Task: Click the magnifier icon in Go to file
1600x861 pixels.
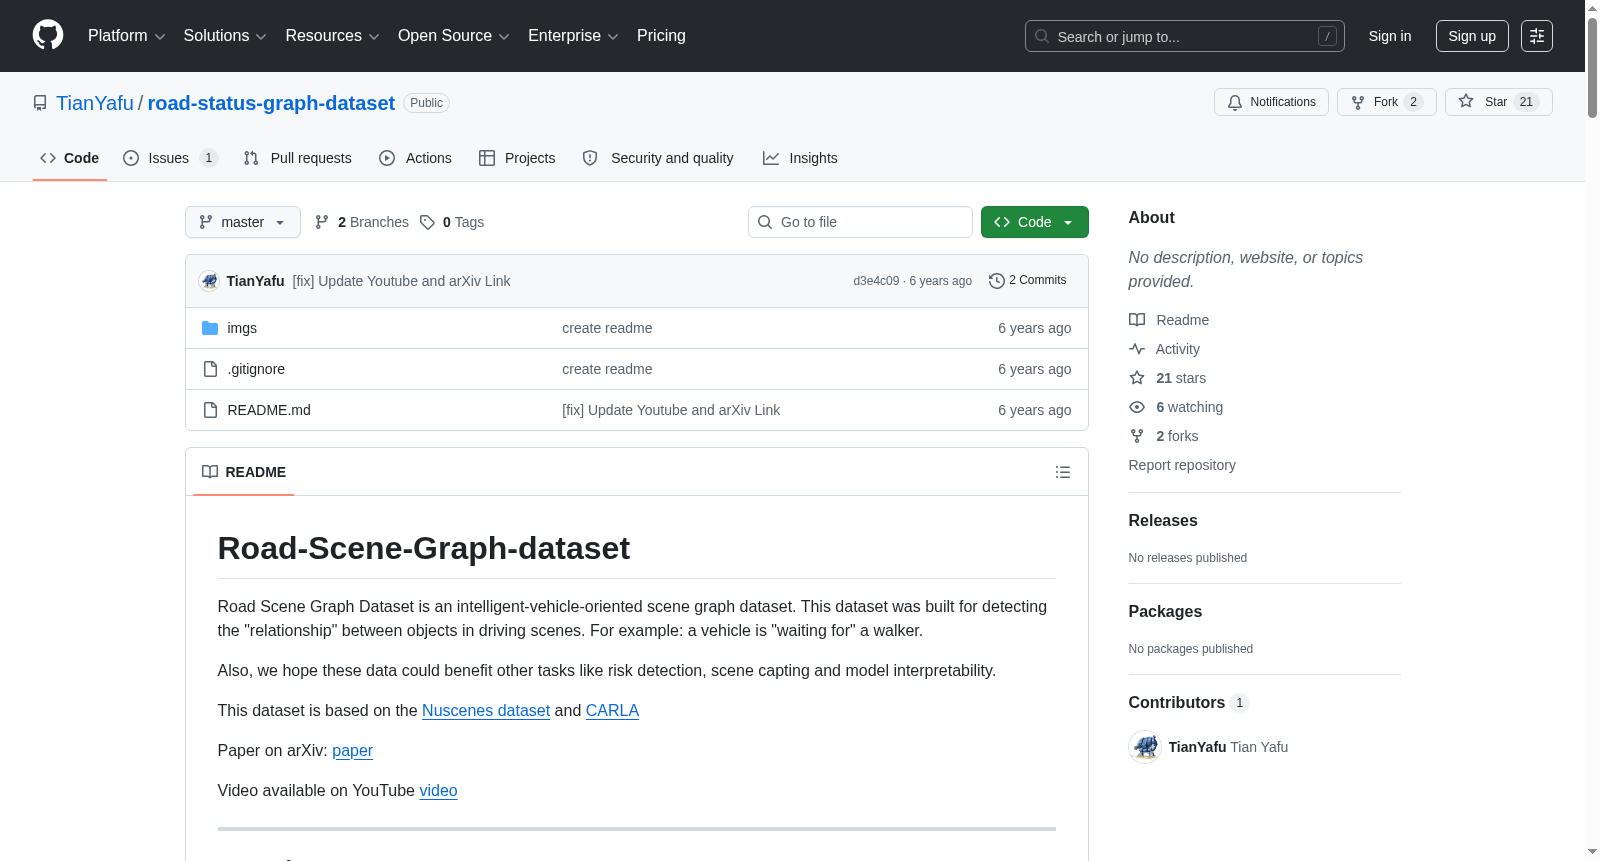Action: point(765,222)
